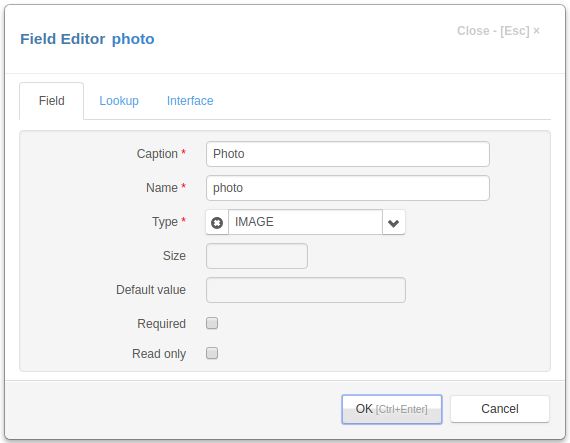Close the Field Editor dialog
Image resolution: width=570 pixels, height=443 pixels.
(498, 31)
